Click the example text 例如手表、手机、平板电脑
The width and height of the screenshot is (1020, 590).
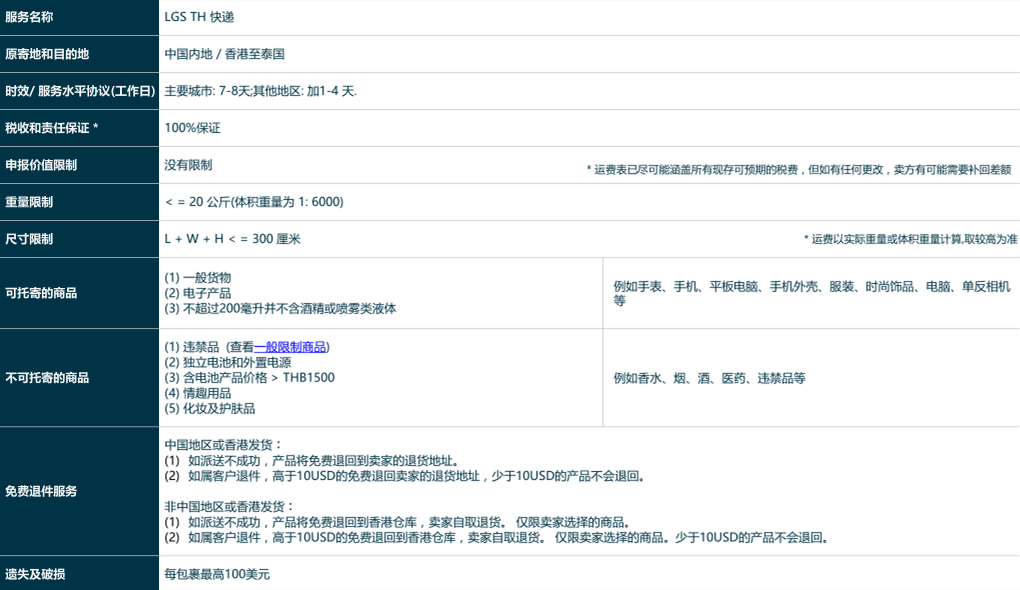[x=812, y=293]
